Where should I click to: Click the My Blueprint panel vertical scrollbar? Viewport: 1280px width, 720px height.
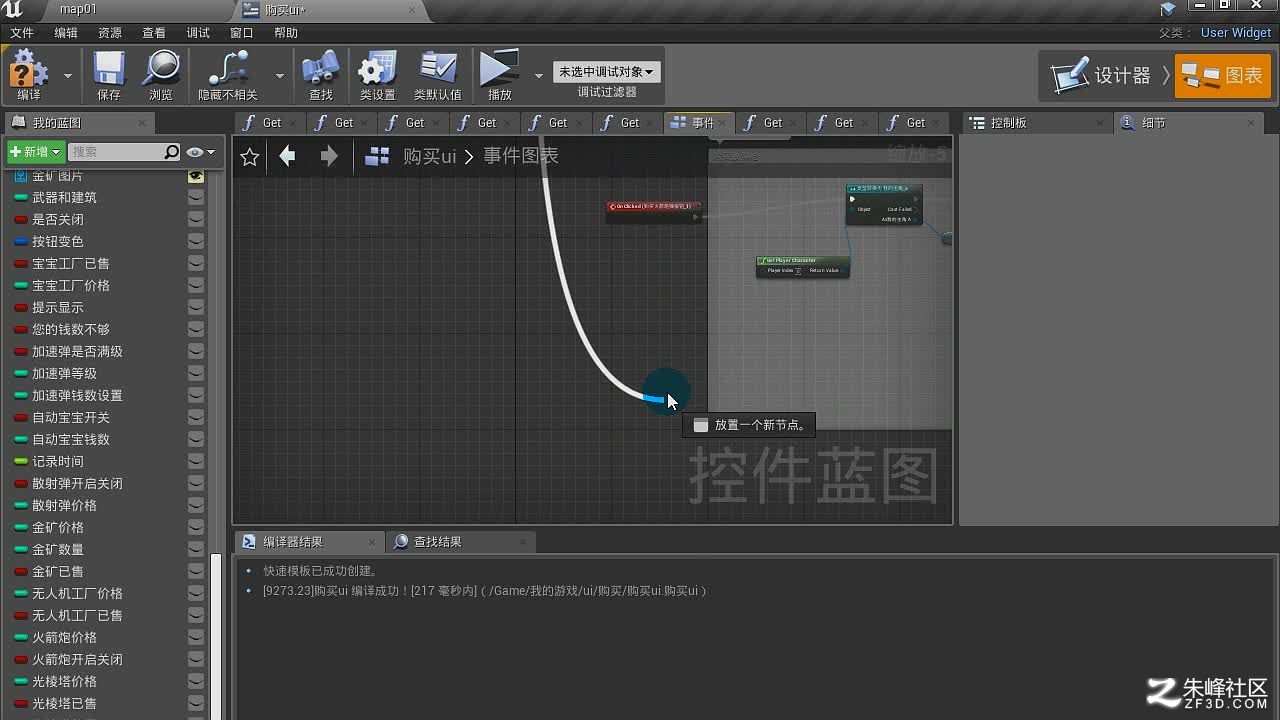pos(215,635)
